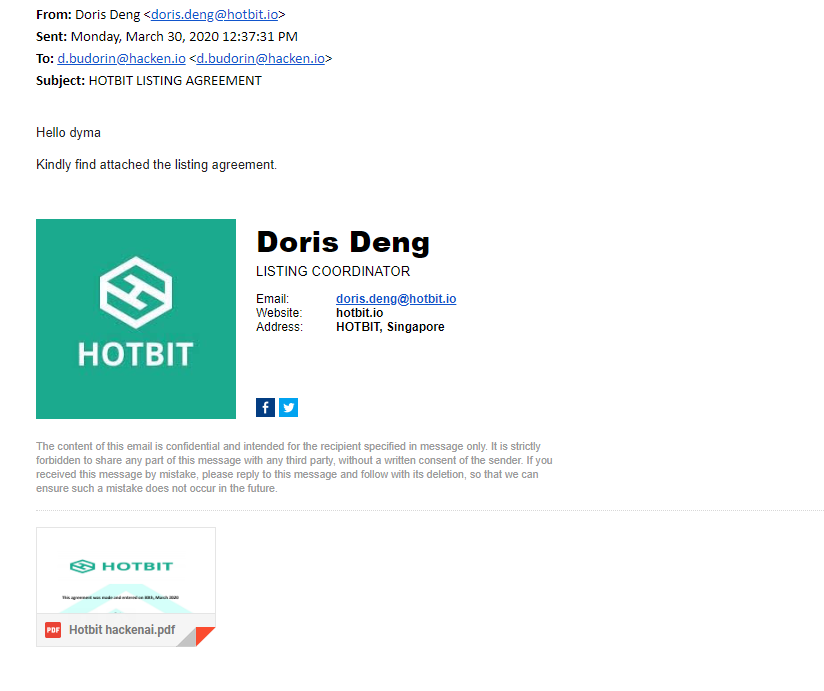The width and height of the screenshot is (824, 691).
Task: Click the confidentiality disclaimer paragraph
Action: (294, 467)
